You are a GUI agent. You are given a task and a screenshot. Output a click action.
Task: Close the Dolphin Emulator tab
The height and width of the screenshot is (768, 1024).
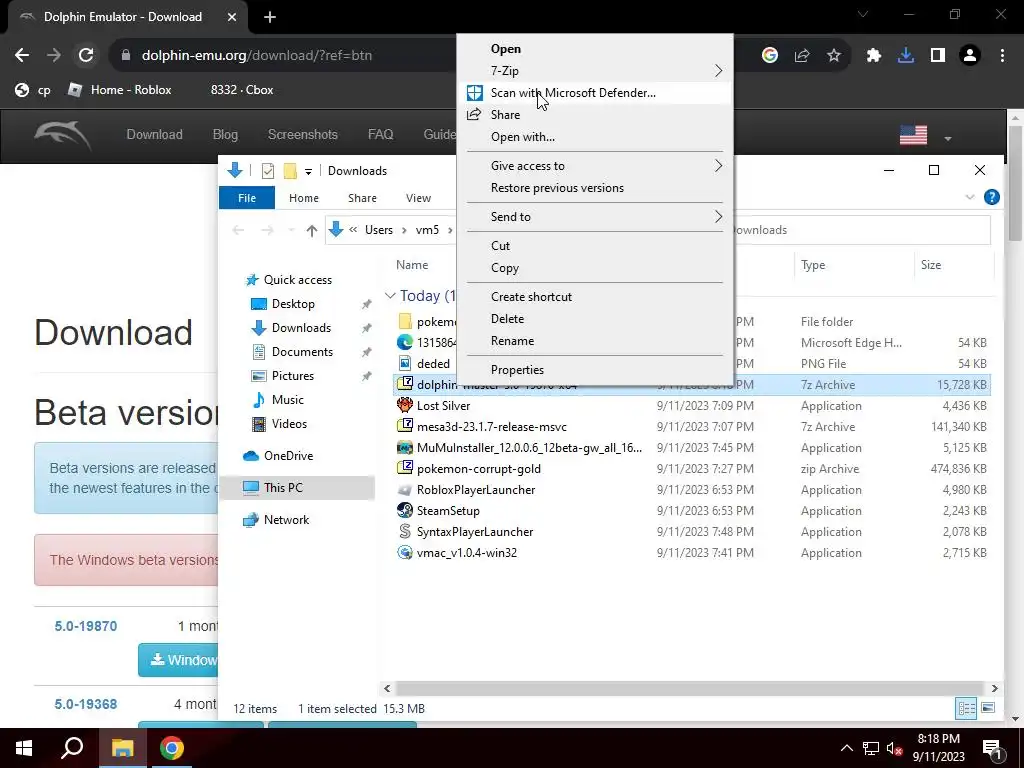click(x=232, y=17)
